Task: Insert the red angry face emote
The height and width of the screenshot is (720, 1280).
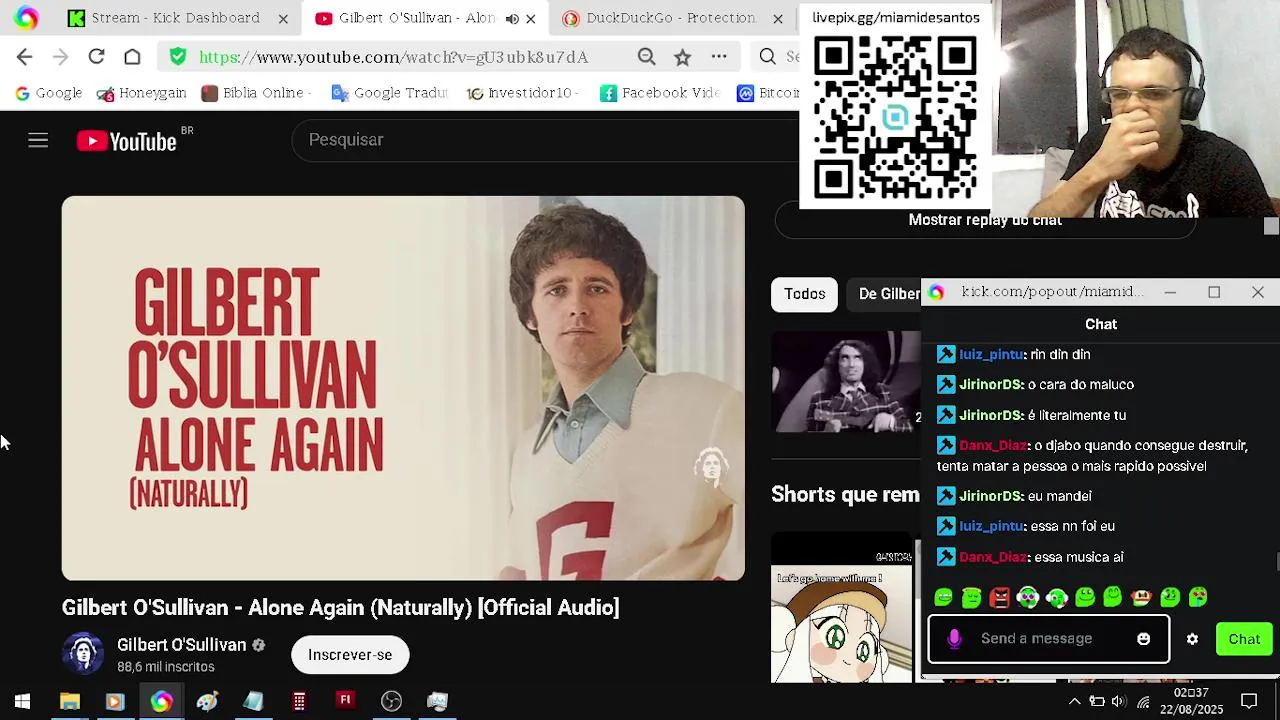Action: 999,598
